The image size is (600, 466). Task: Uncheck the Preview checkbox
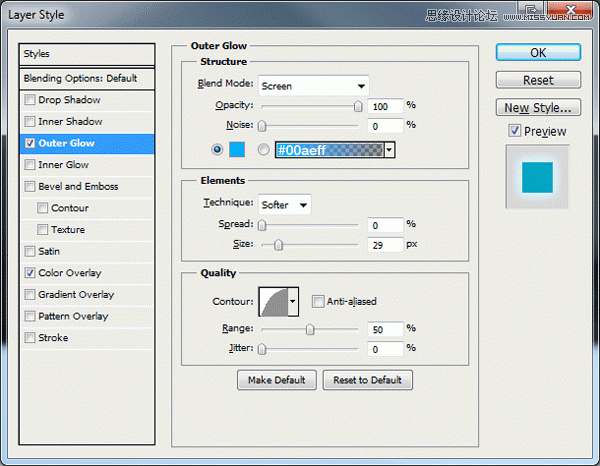[514, 131]
